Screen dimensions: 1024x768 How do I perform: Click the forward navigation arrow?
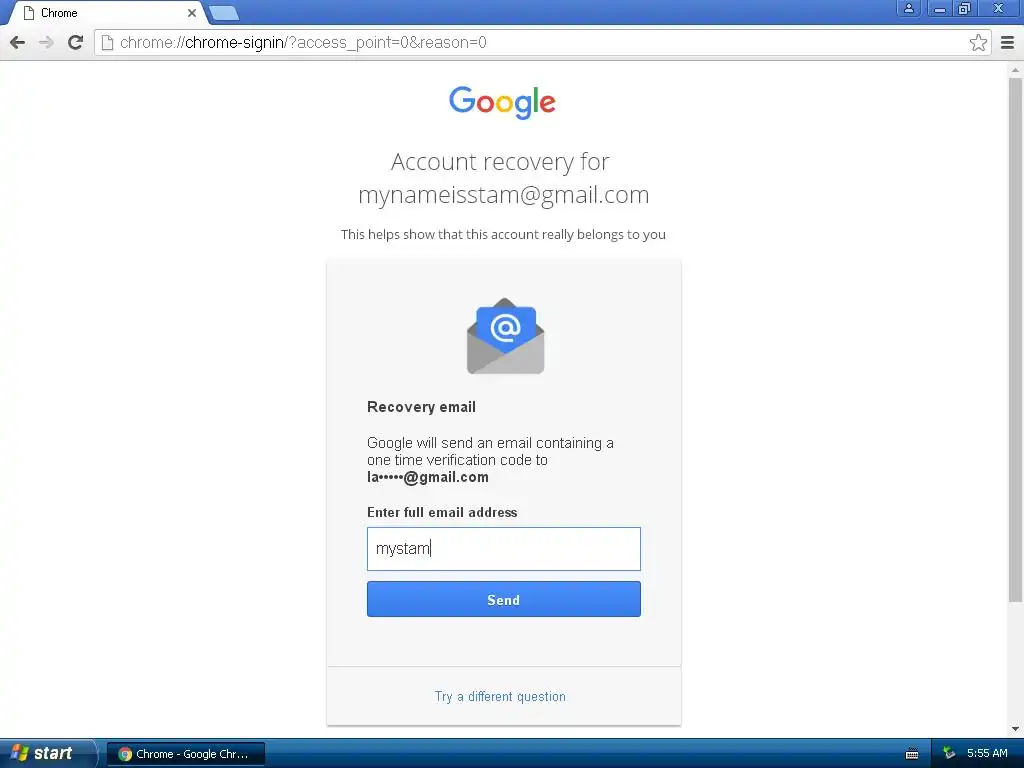pos(46,42)
